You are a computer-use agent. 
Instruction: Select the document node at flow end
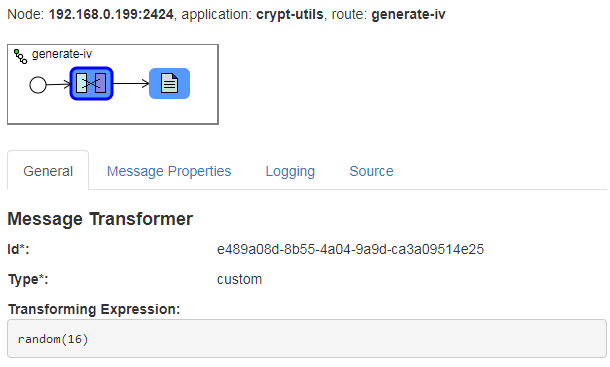click(x=170, y=83)
